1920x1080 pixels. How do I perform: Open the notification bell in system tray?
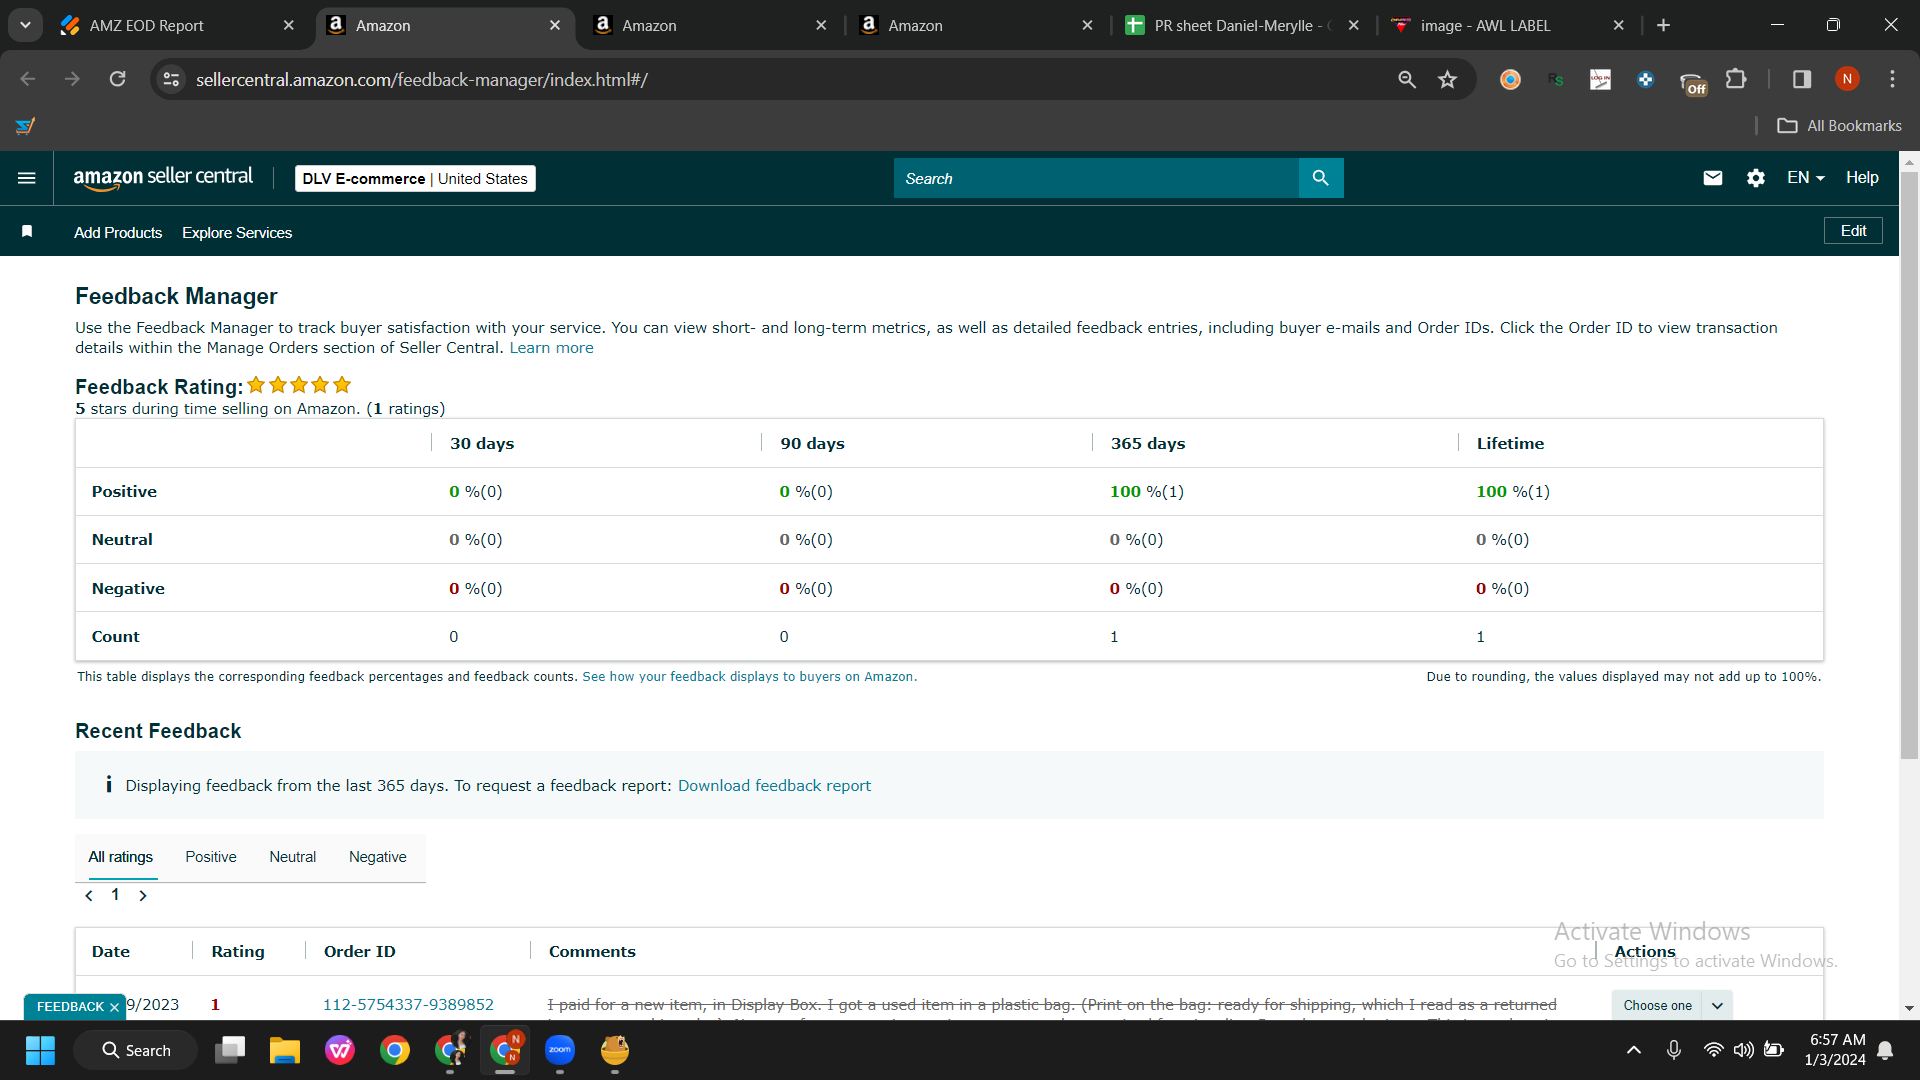[1885, 1050]
